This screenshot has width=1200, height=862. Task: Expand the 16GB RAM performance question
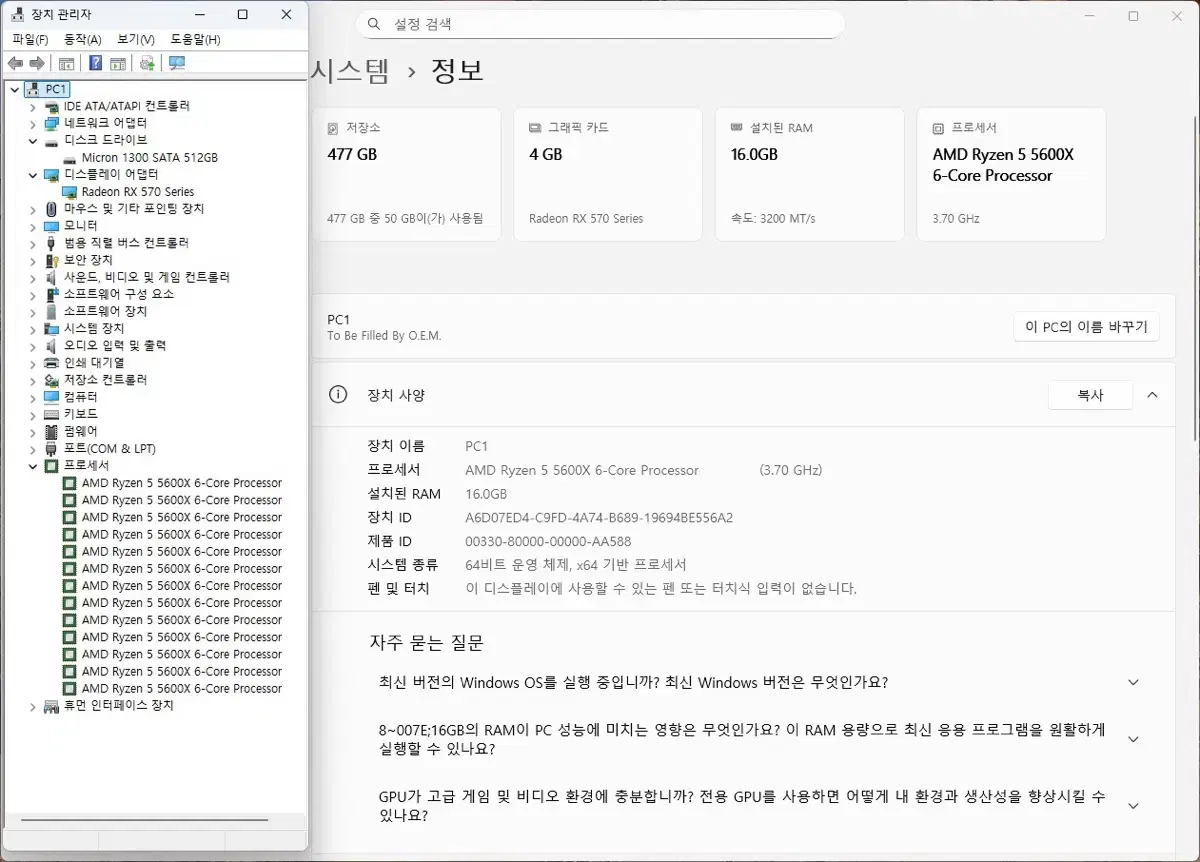[x=1133, y=740]
